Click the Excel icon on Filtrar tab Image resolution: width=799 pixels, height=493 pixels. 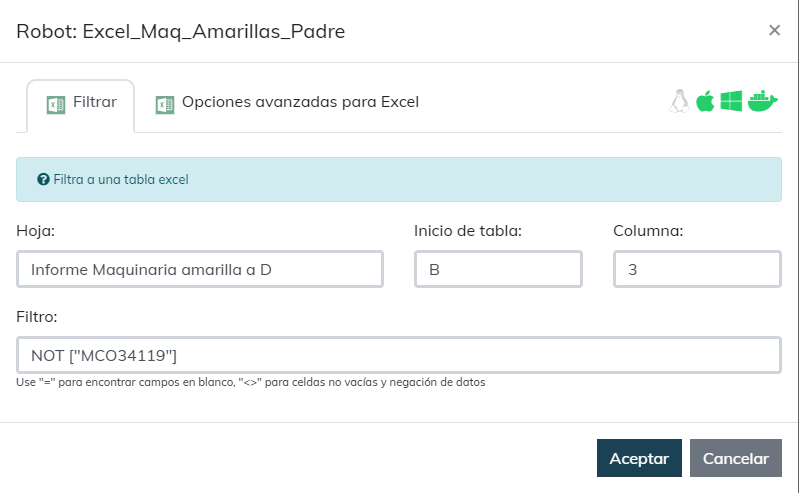click(56, 103)
